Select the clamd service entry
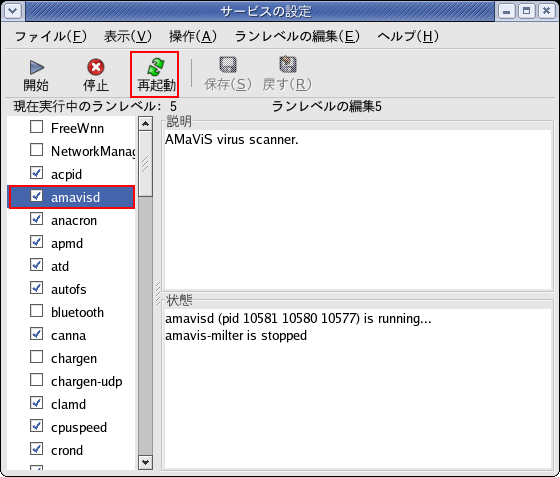The height and width of the screenshot is (477, 560). click(x=69, y=405)
